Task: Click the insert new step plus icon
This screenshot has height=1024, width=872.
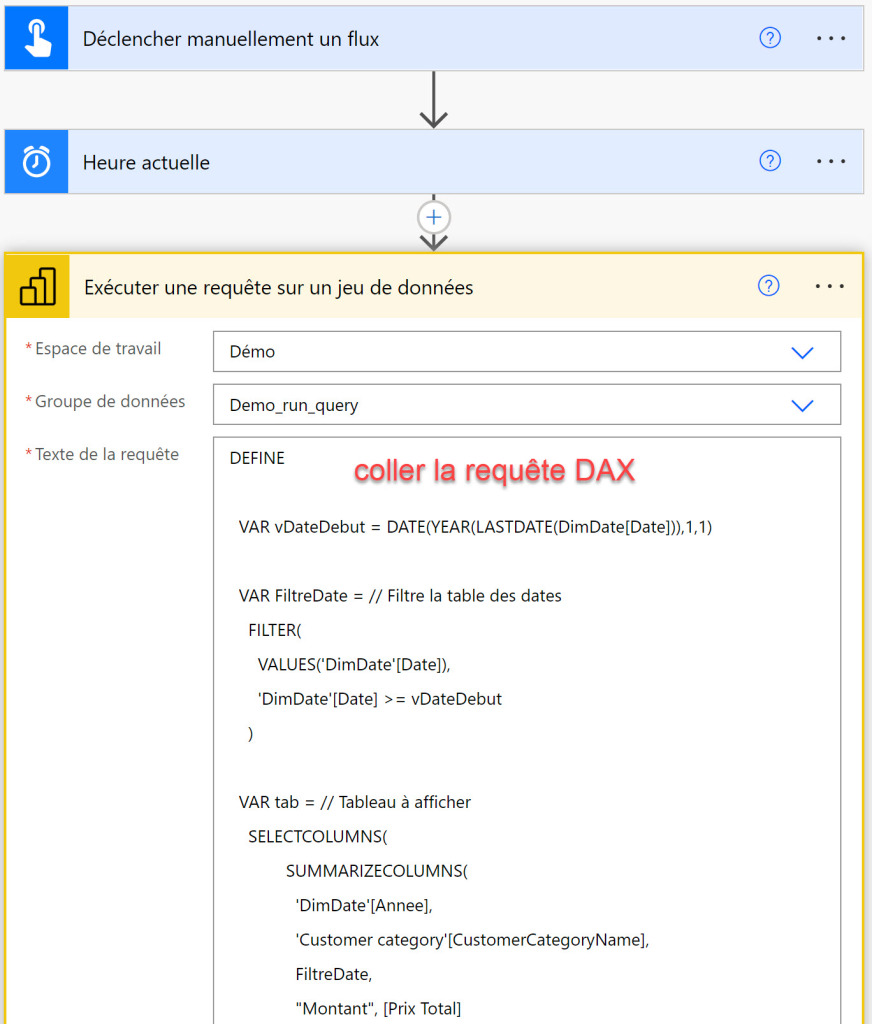Action: pyautogui.click(x=433, y=217)
